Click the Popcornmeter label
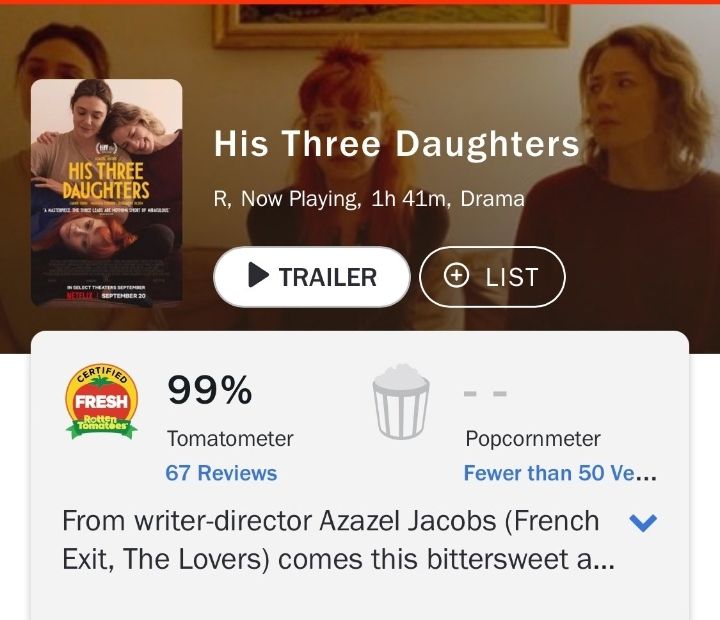The width and height of the screenshot is (720, 620). point(533,439)
